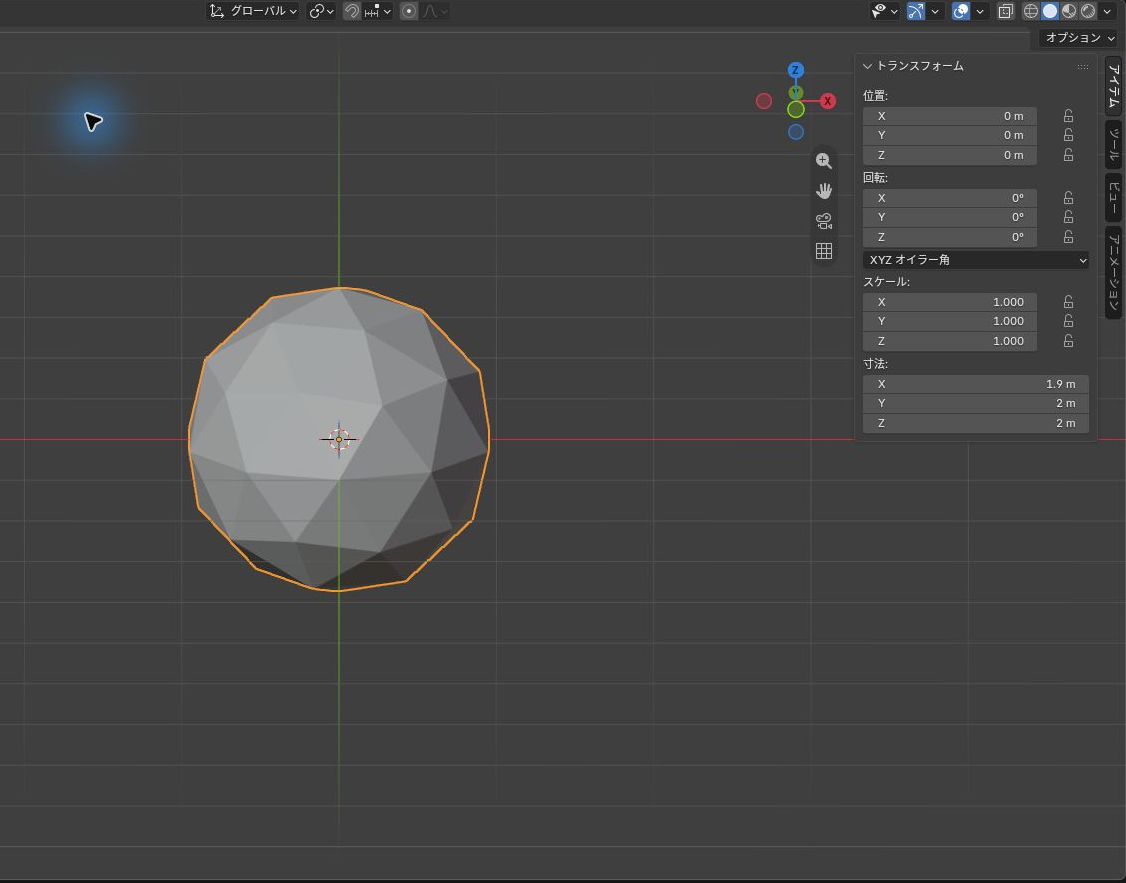Lock the 位置 Z value
Viewport: 1126px width, 883px height.
(1069, 155)
